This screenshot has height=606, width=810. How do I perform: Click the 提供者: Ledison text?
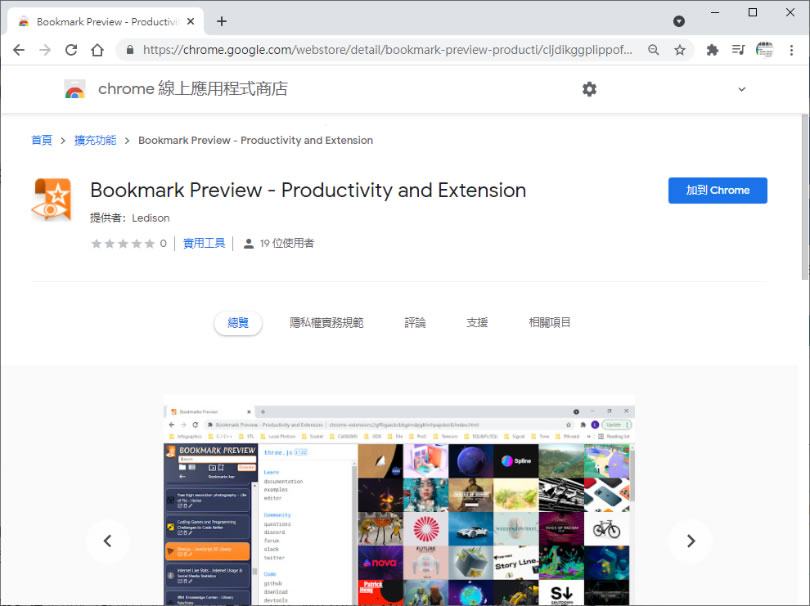click(x=130, y=218)
